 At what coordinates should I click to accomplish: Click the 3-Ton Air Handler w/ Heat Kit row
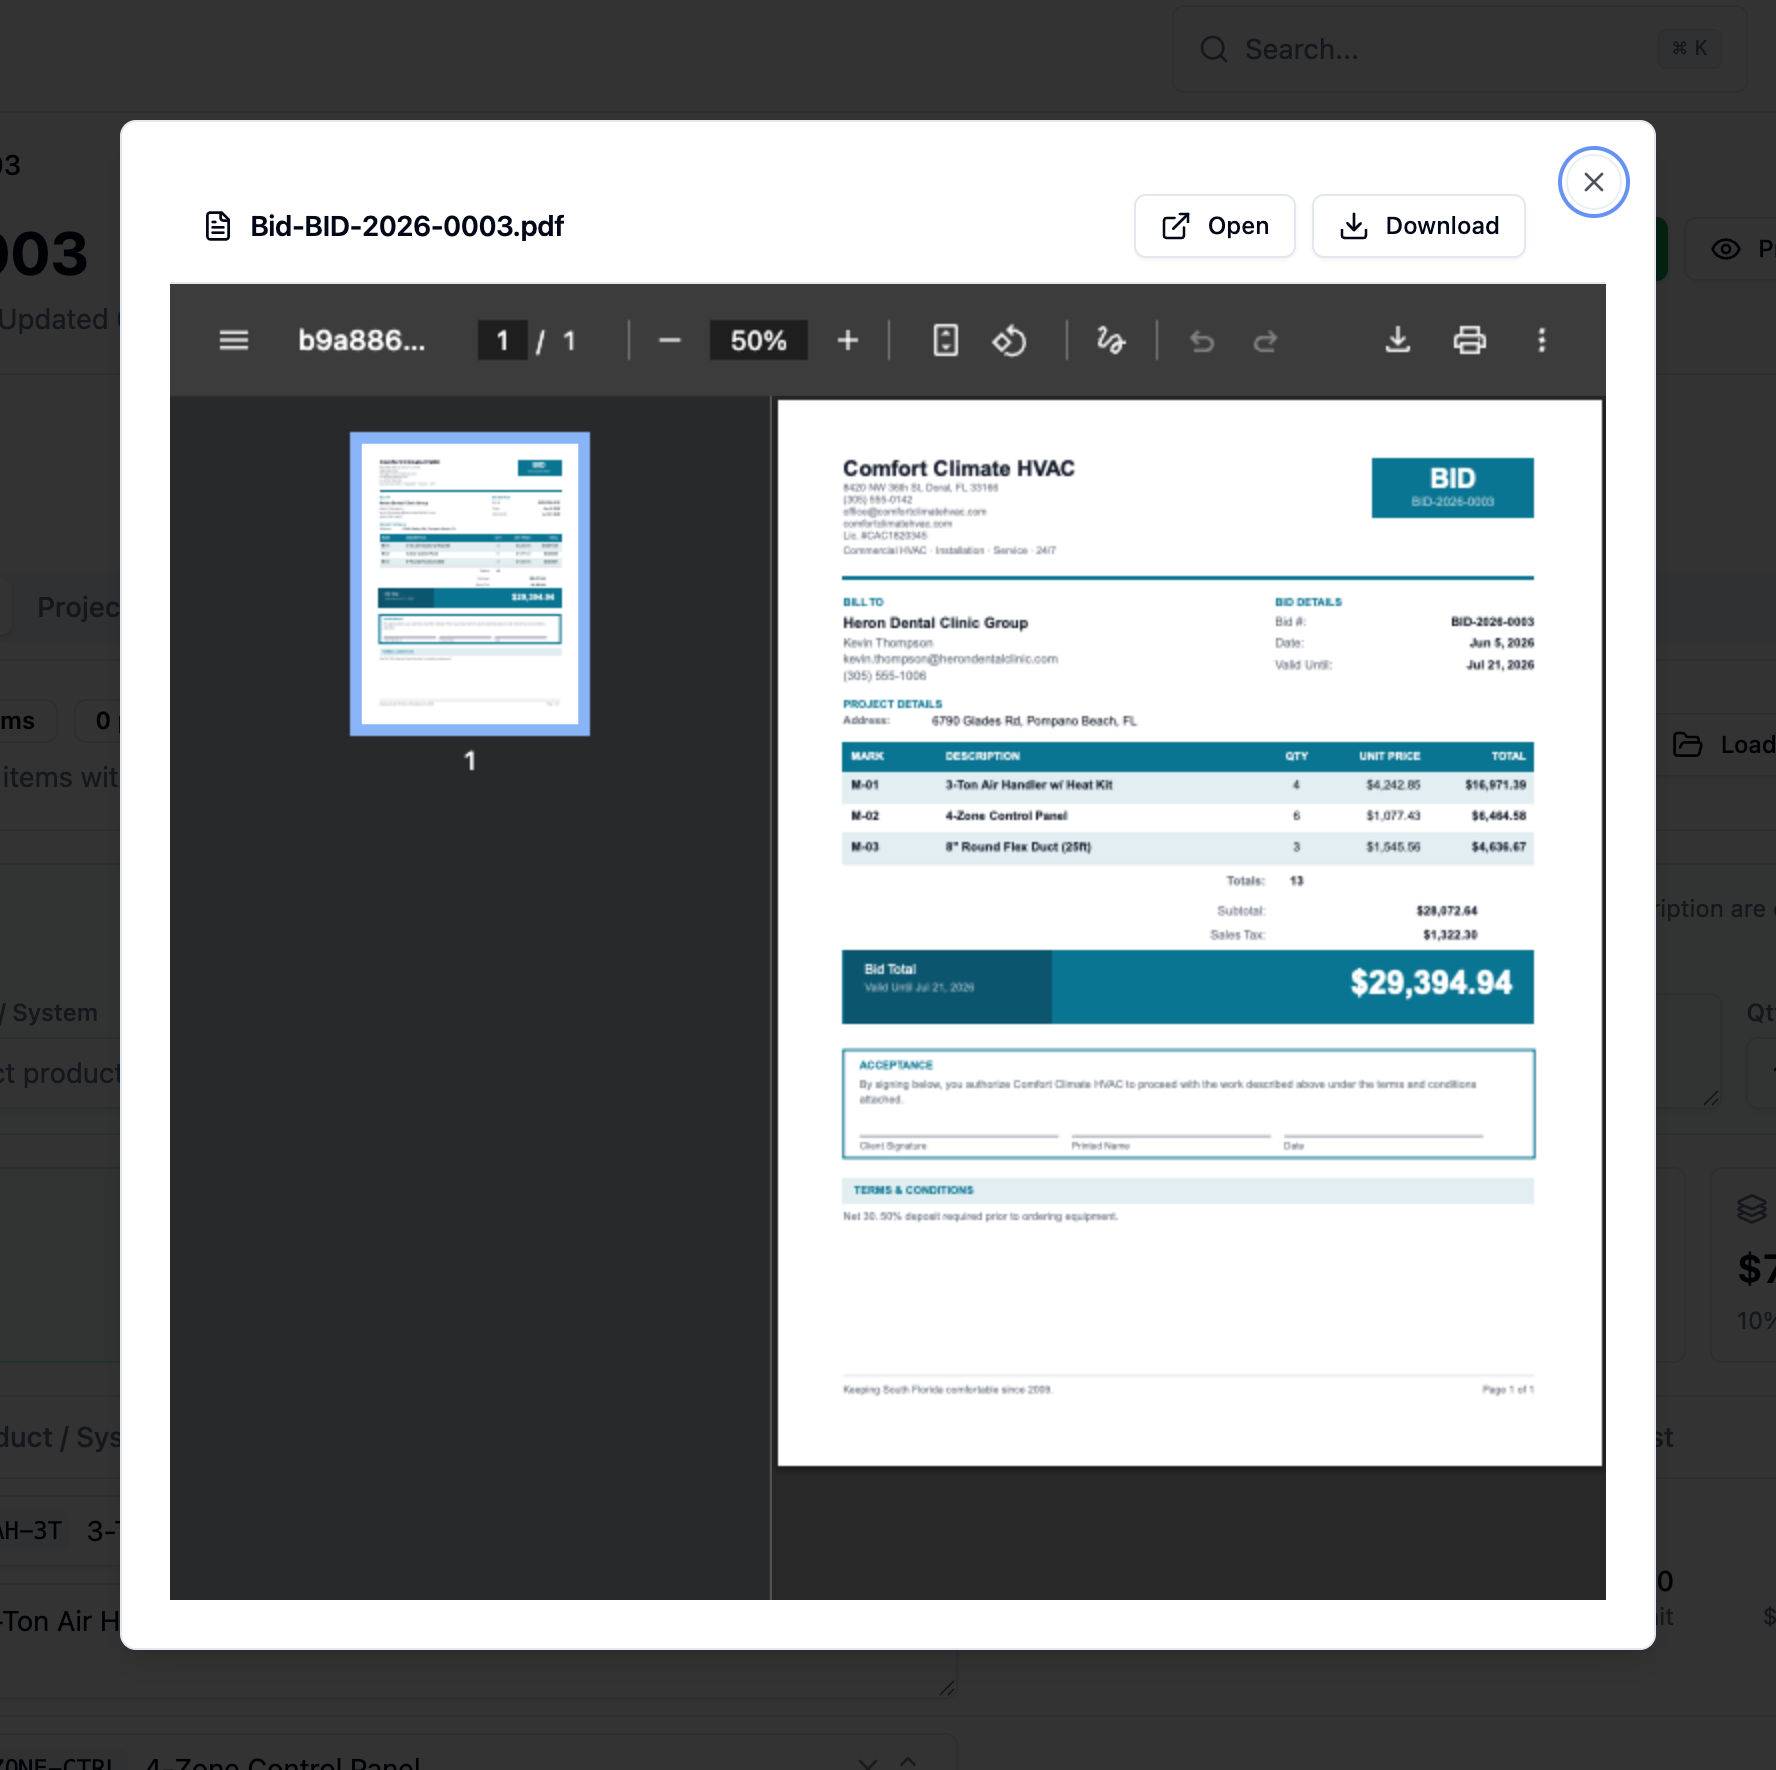1187,786
